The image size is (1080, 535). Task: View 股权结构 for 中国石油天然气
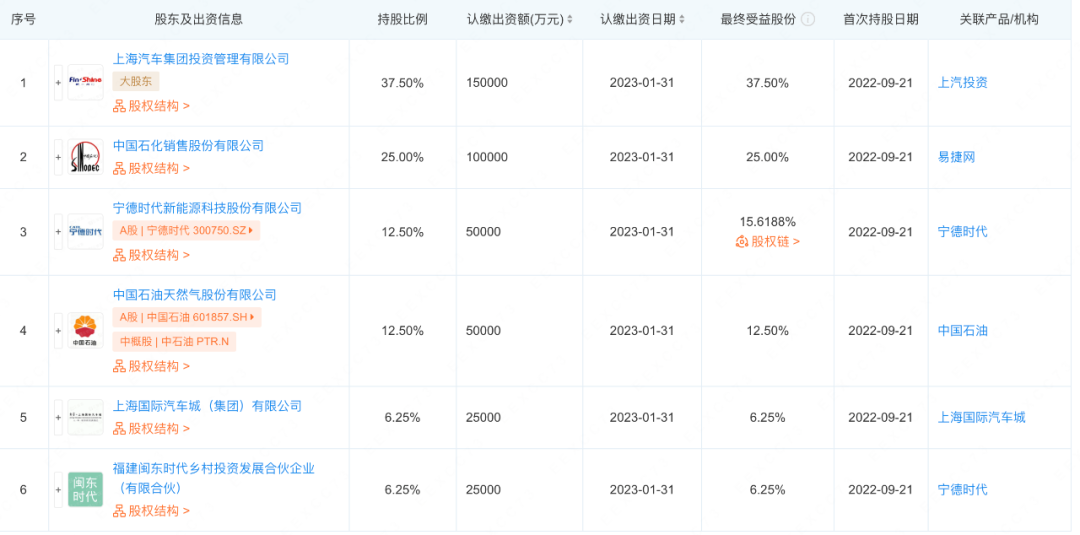point(152,366)
